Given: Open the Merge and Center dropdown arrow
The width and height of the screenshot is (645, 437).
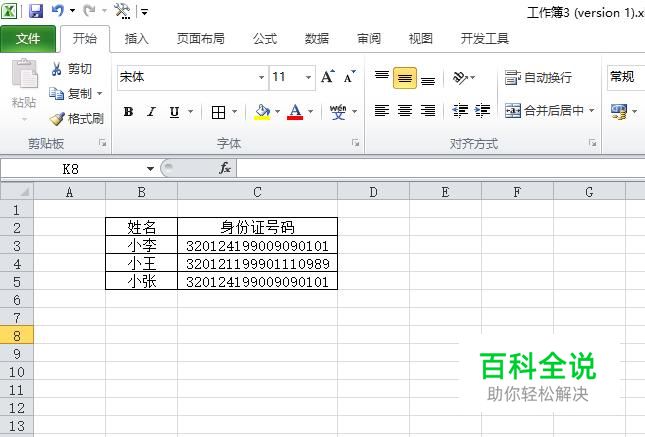Looking at the screenshot, I should tap(592, 110).
